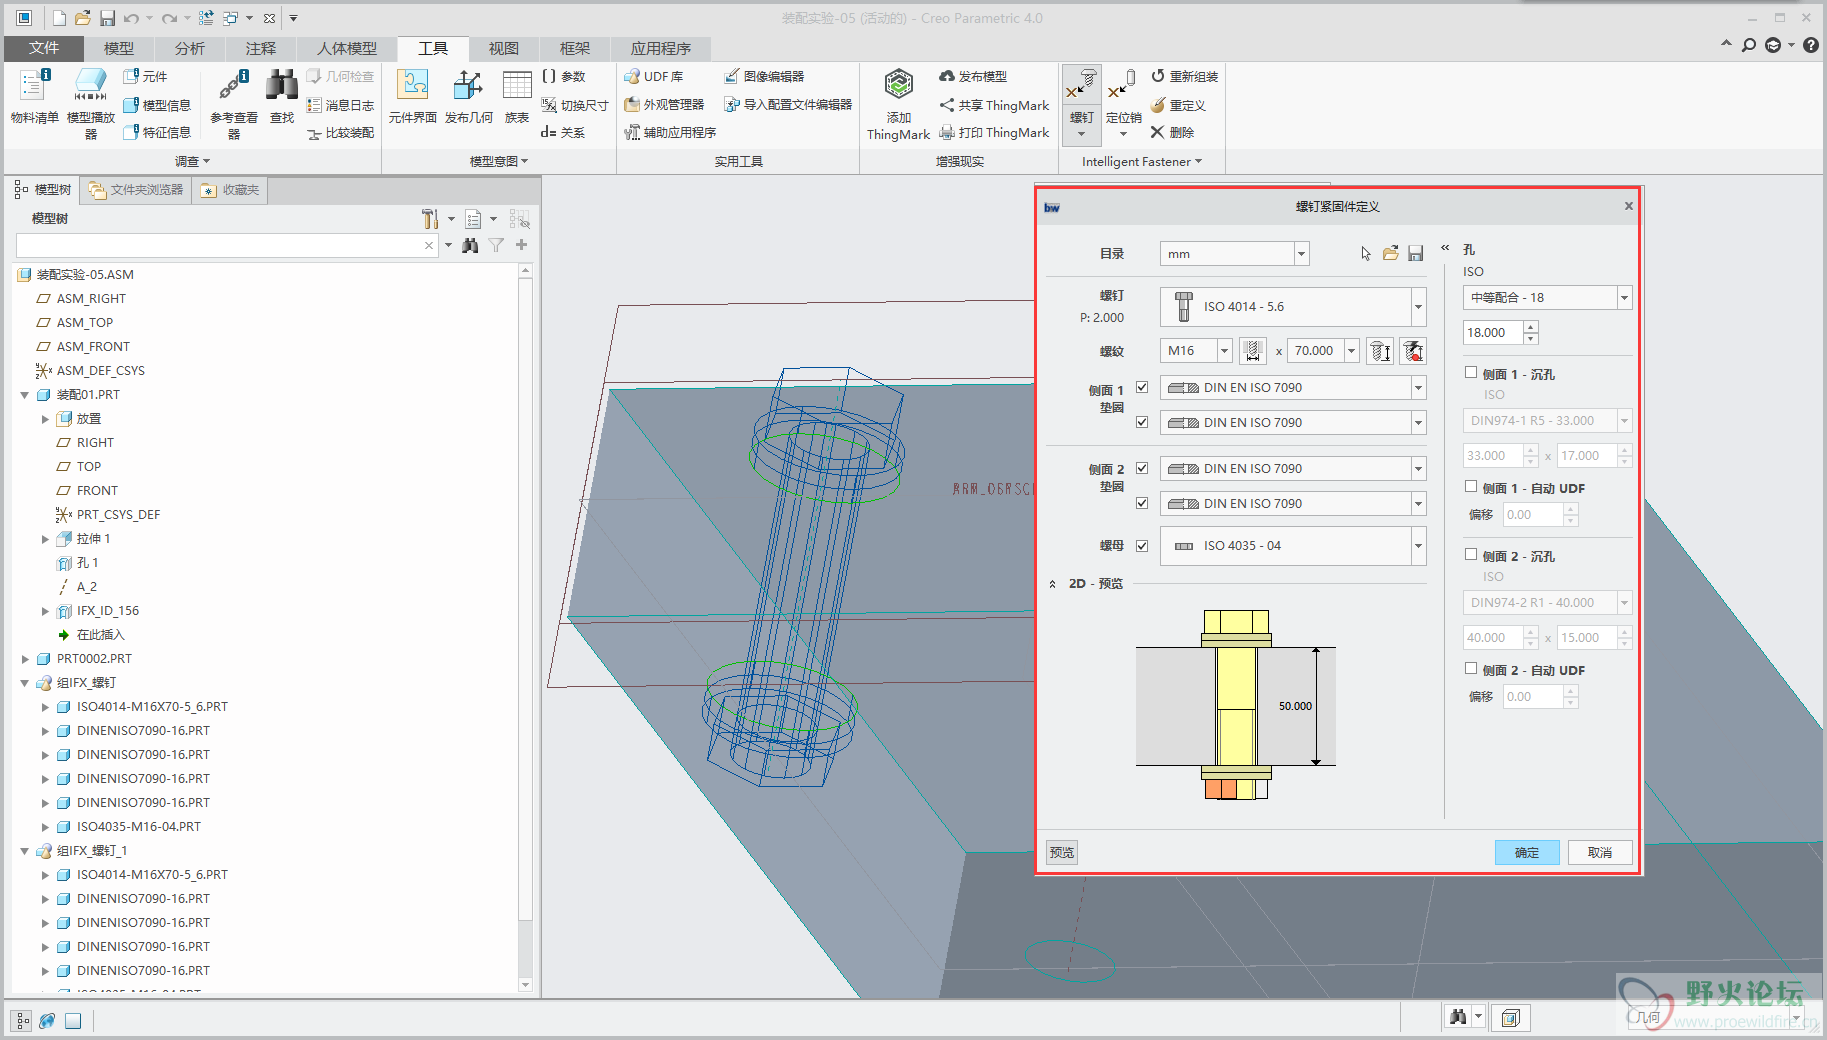Collapse the 2D - 预览 preview section
This screenshot has width=1827, height=1040.
[1052, 584]
